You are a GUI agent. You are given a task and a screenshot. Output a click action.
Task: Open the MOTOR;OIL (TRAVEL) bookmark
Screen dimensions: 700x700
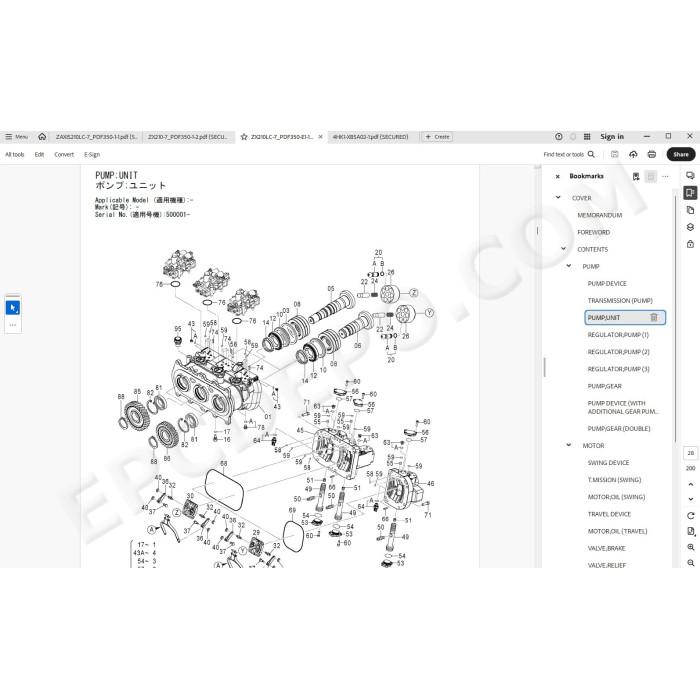coord(617,531)
